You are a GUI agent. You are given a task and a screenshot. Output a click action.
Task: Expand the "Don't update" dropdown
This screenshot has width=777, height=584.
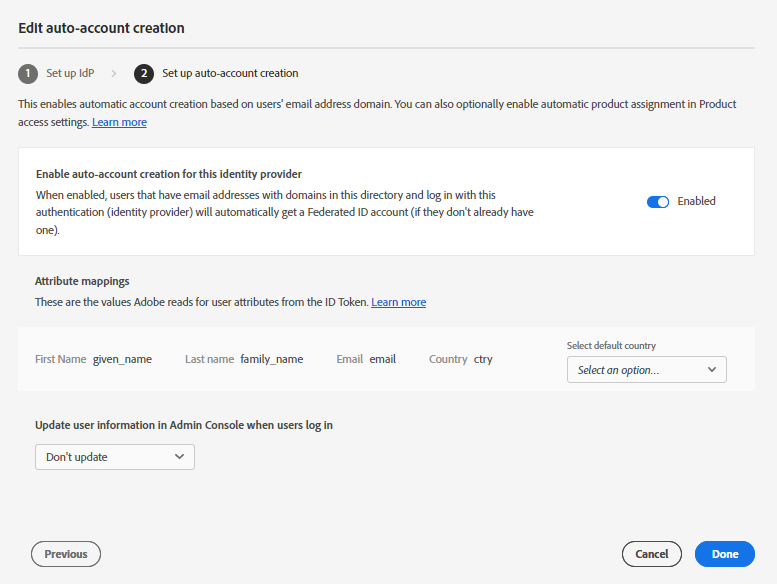coord(115,457)
